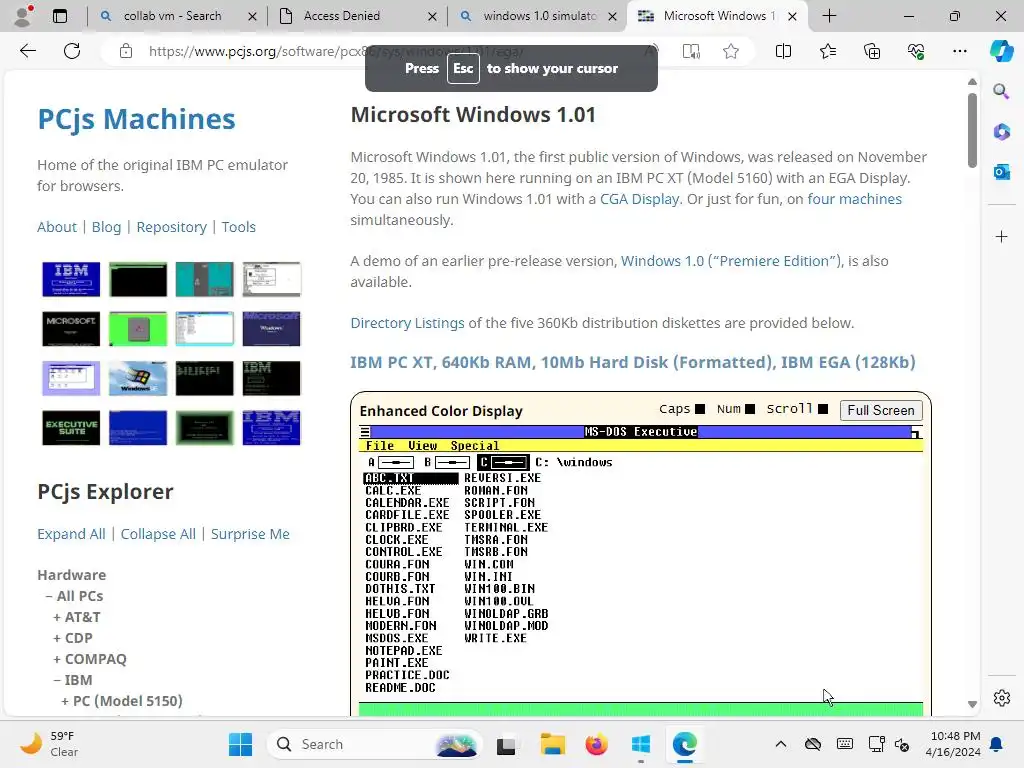Click the Surprise Me link
The image size is (1024, 768).
tap(249, 534)
